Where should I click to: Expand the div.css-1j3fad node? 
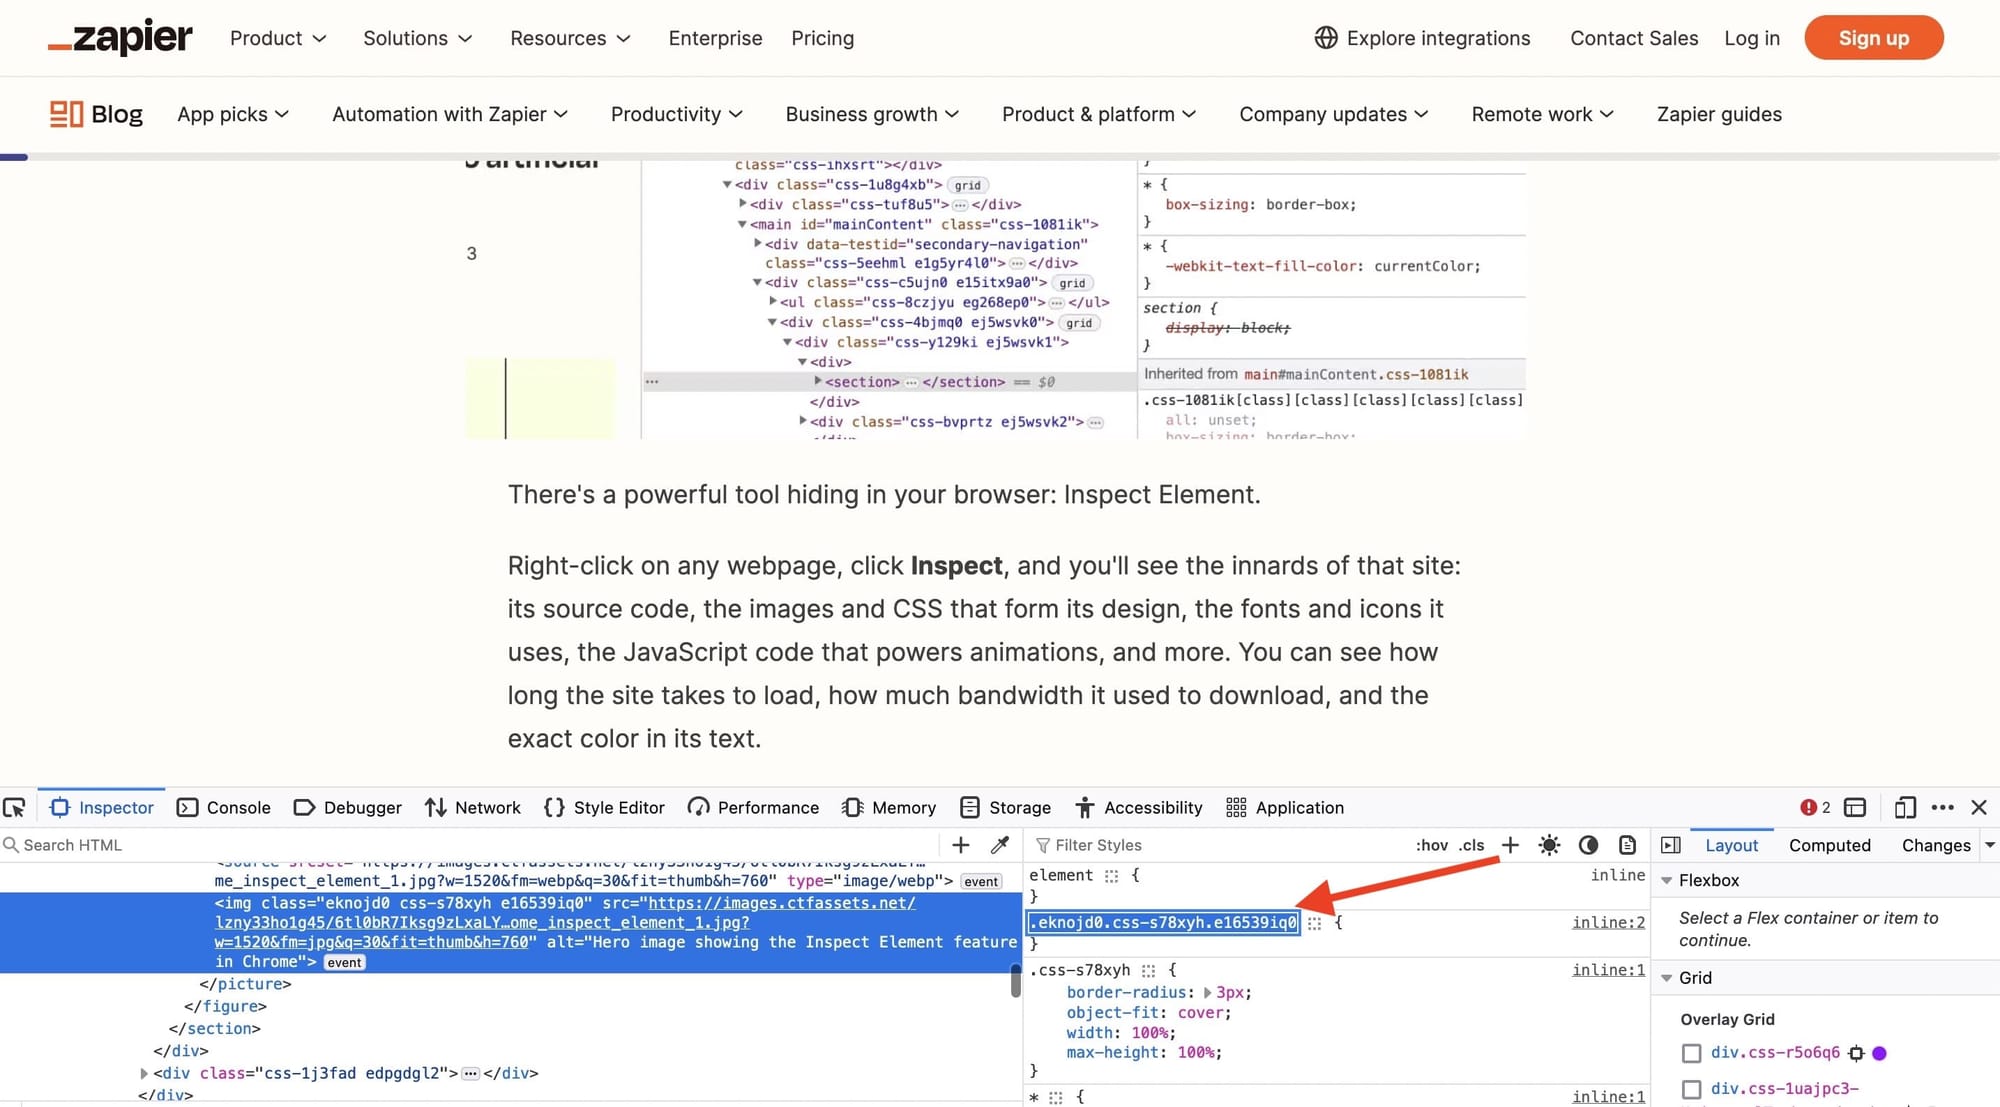(143, 1073)
